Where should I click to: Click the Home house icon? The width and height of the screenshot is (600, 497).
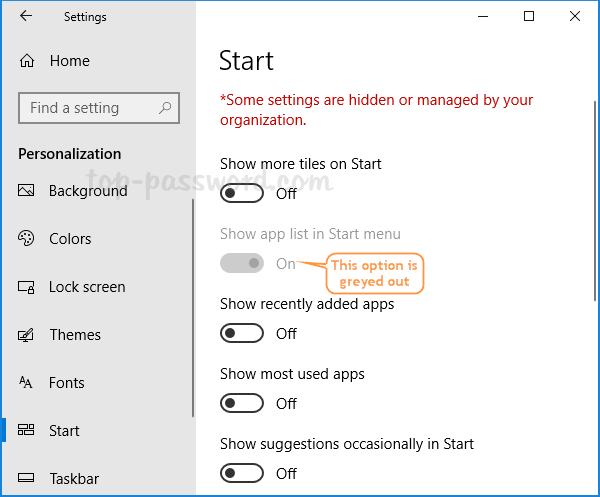(27, 61)
